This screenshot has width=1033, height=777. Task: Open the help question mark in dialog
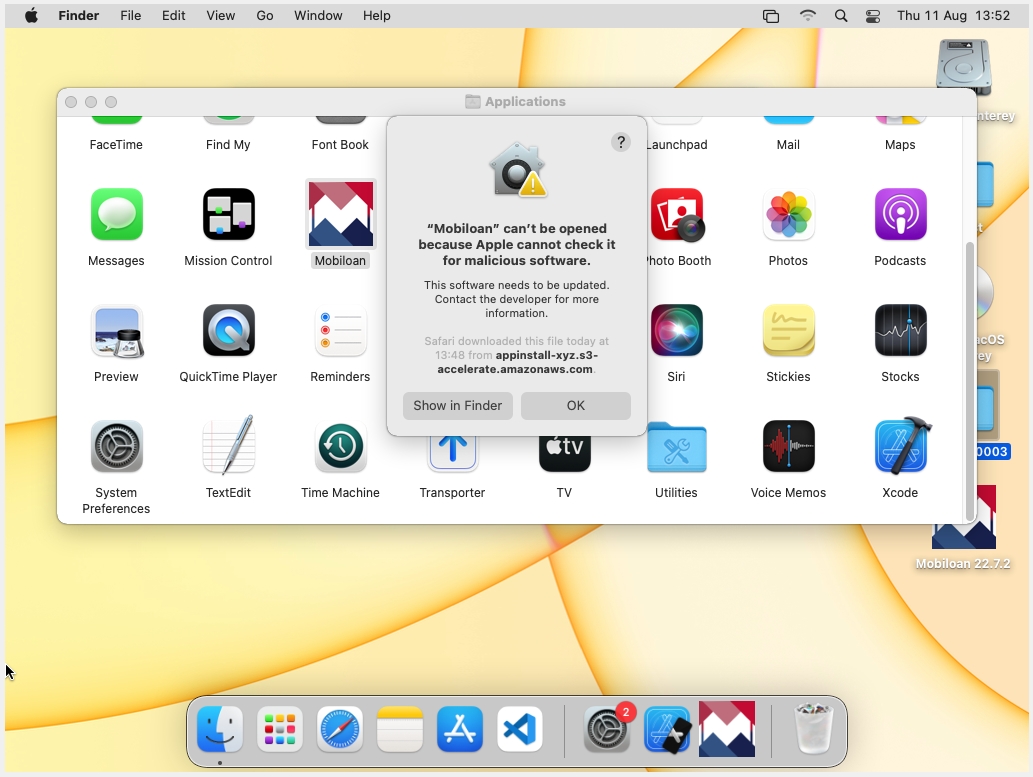click(620, 142)
